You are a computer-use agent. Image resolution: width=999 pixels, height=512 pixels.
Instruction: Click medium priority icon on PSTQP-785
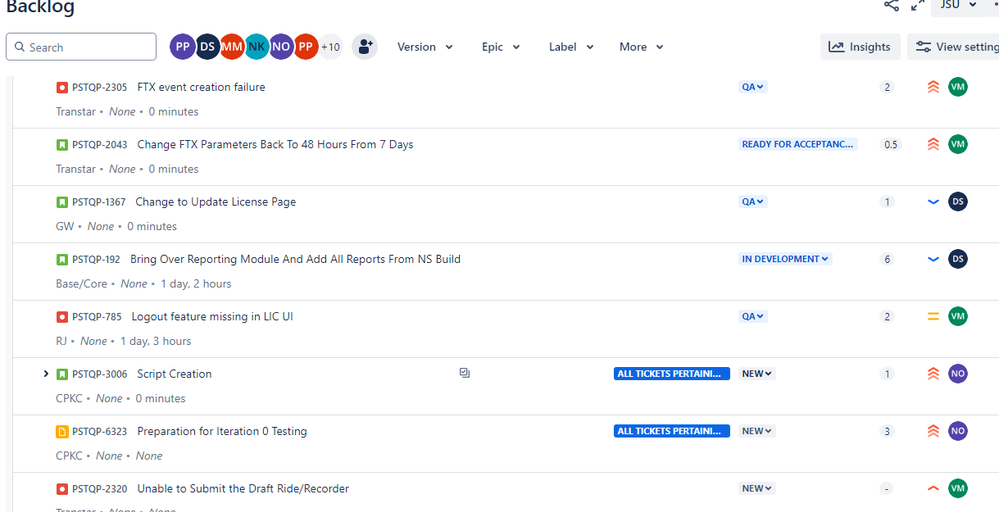(x=933, y=316)
